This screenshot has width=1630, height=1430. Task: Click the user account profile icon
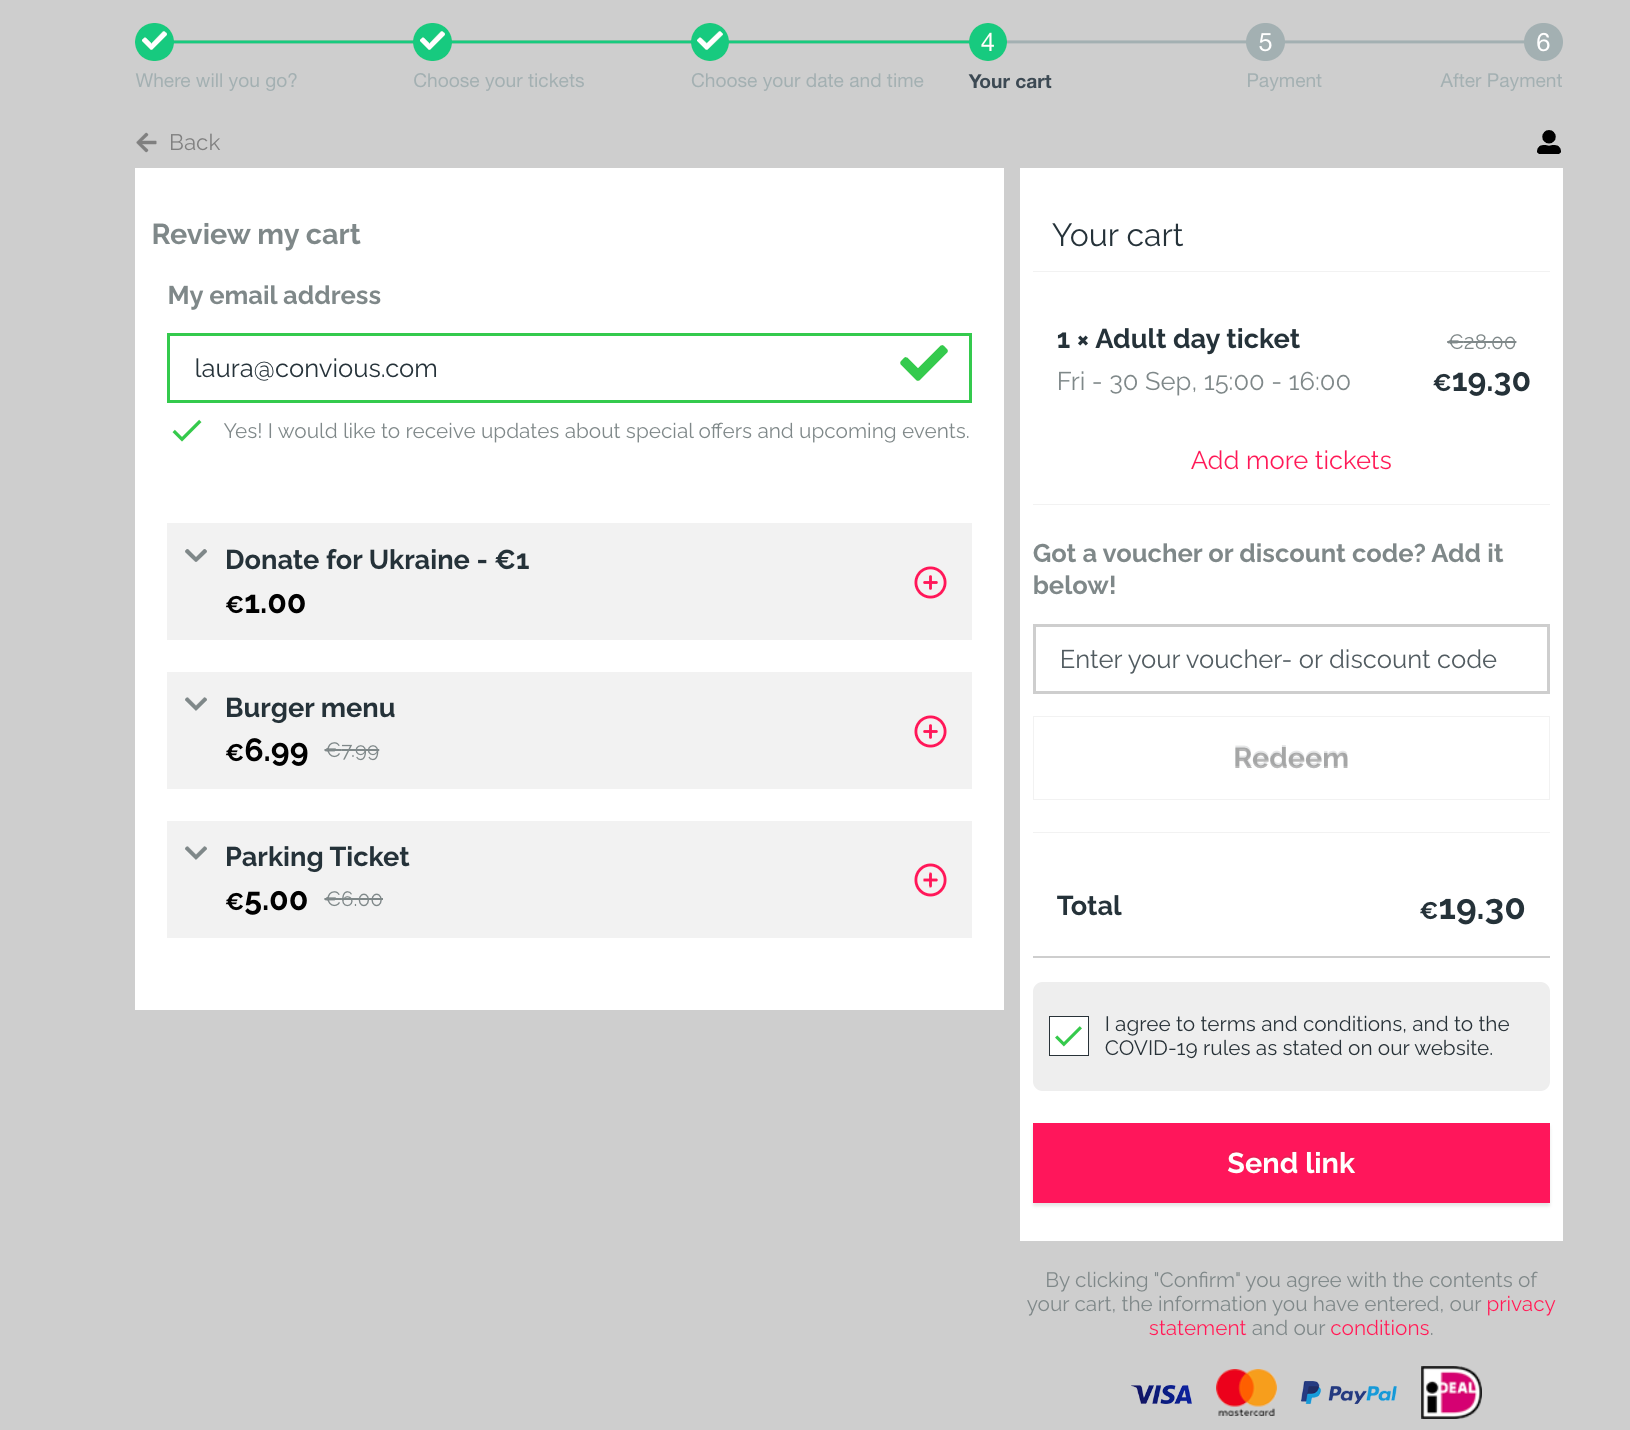[x=1548, y=143]
